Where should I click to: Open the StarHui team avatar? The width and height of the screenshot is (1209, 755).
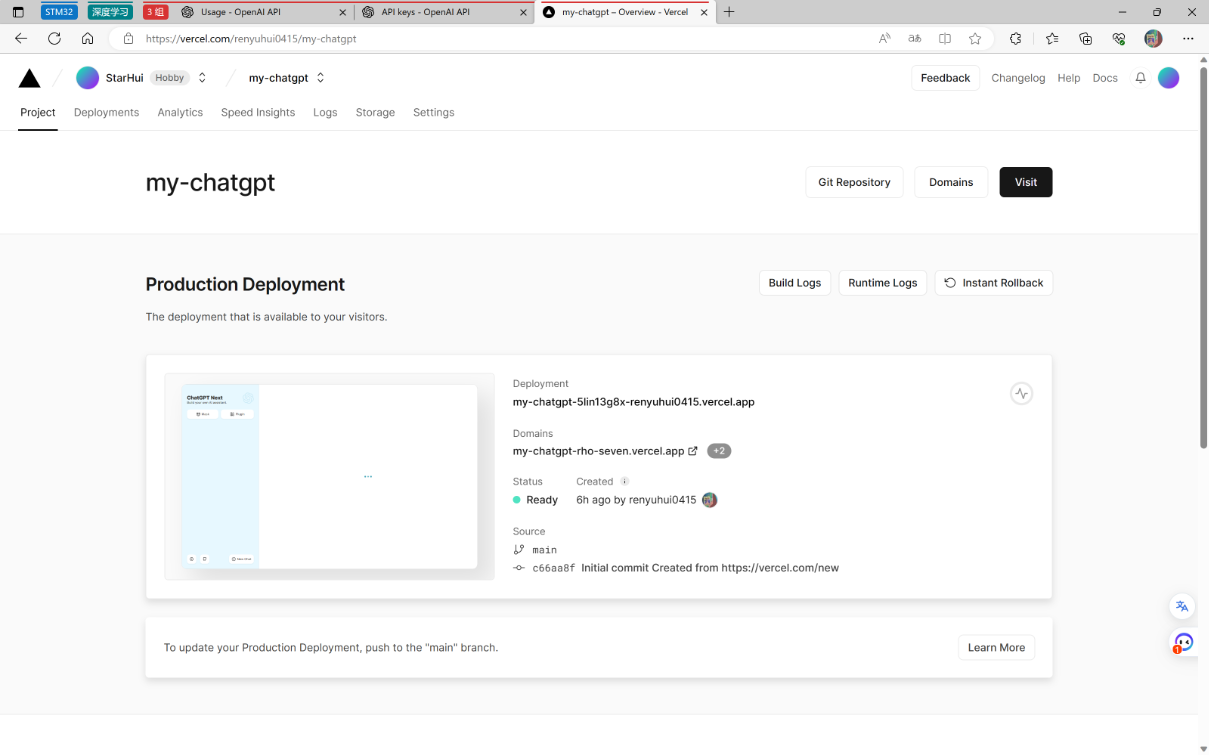[x=88, y=78]
